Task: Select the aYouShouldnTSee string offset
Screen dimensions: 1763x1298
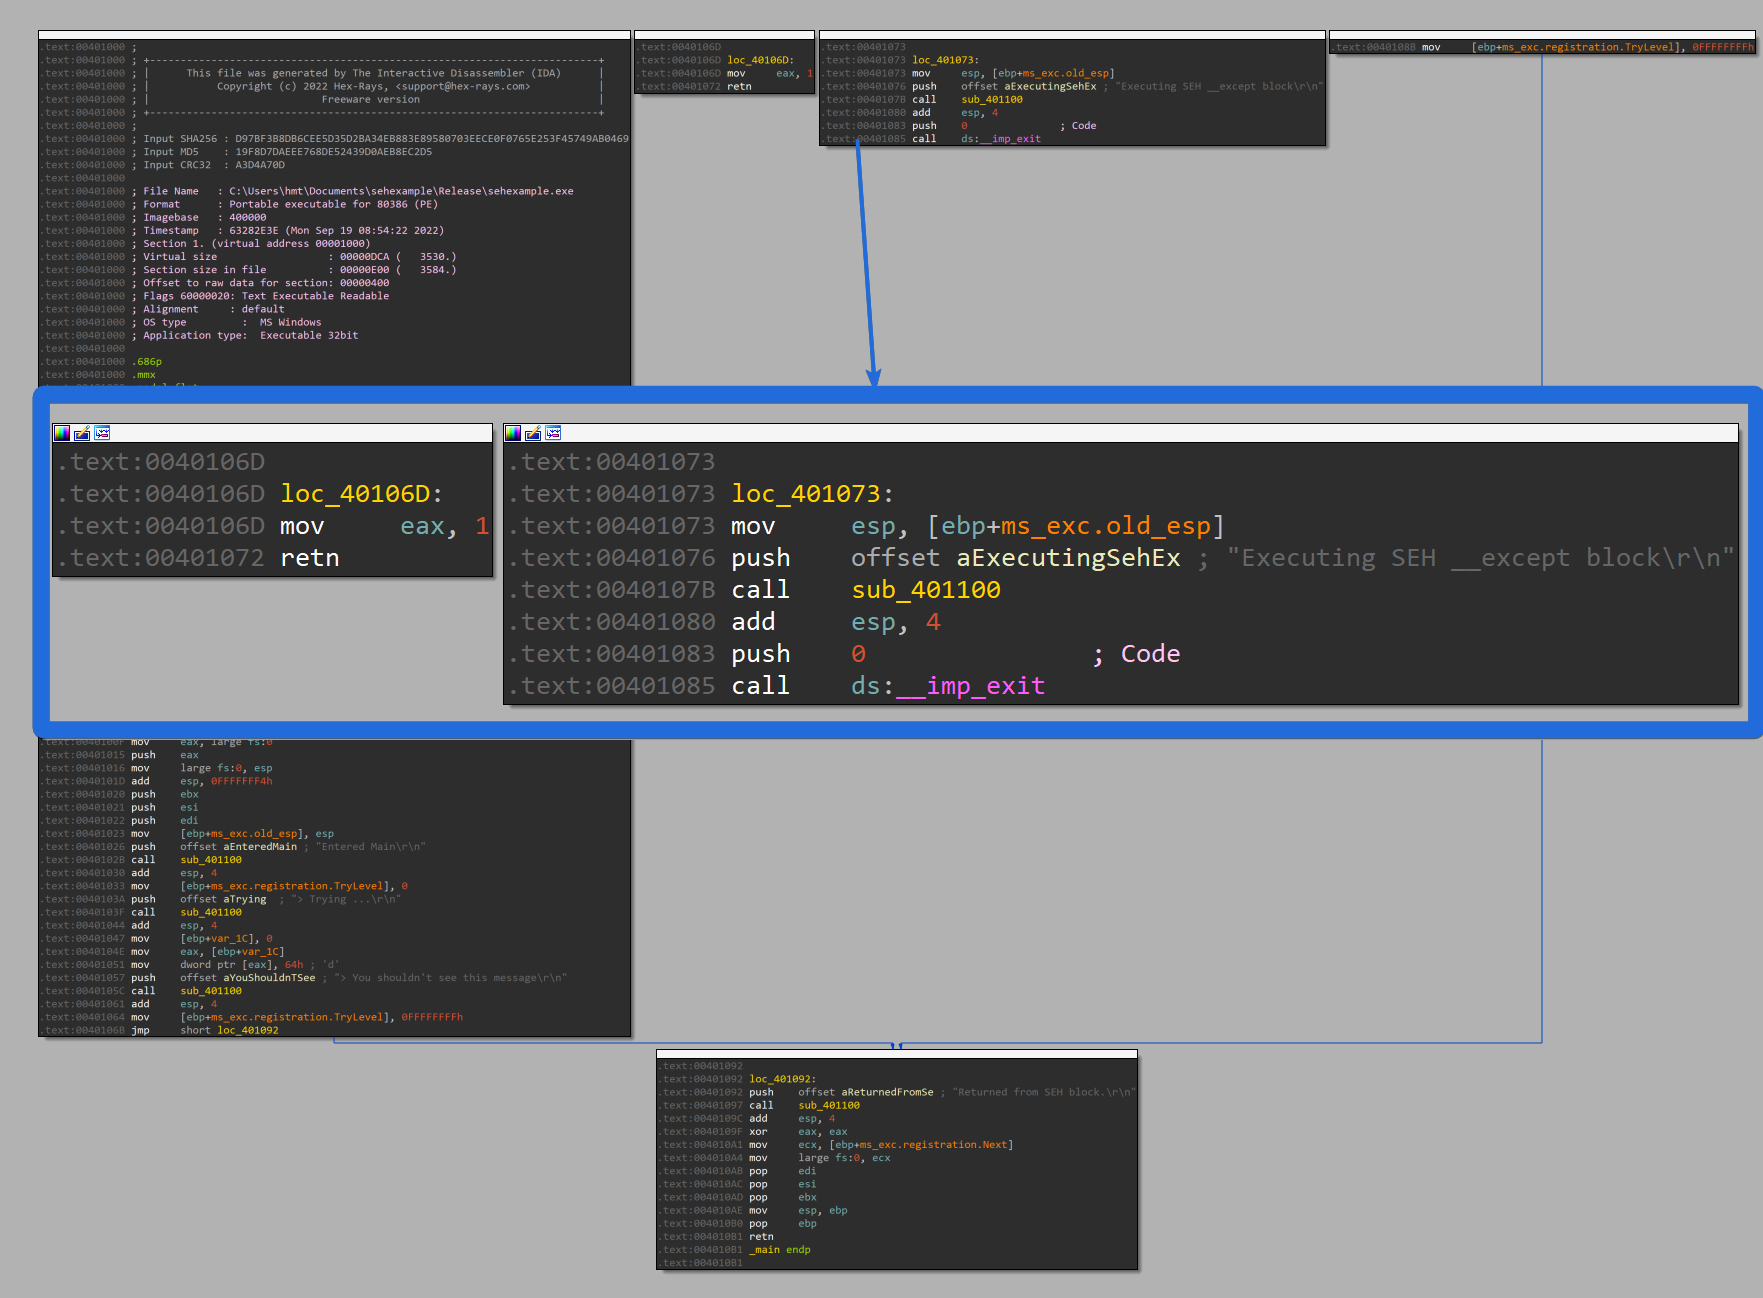Action: coord(269,977)
